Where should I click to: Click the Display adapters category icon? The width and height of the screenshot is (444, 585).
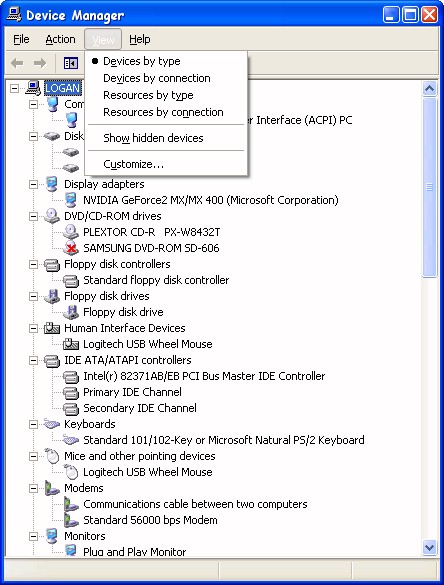point(52,184)
